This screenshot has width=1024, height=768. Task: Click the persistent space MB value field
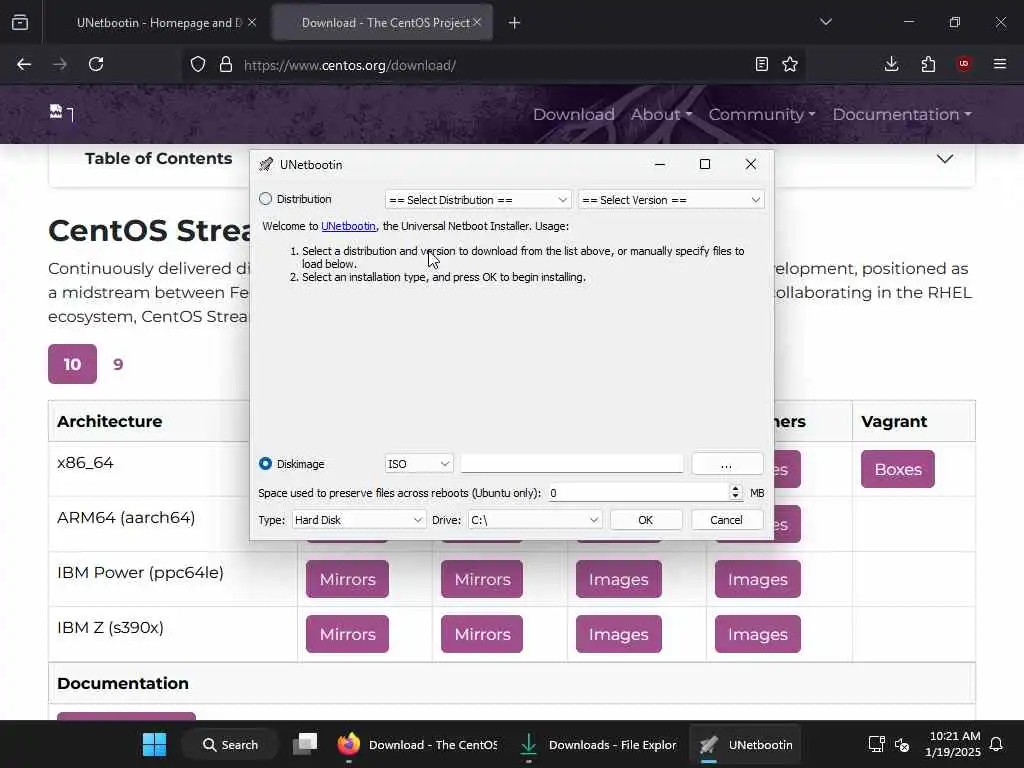[x=637, y=493]
